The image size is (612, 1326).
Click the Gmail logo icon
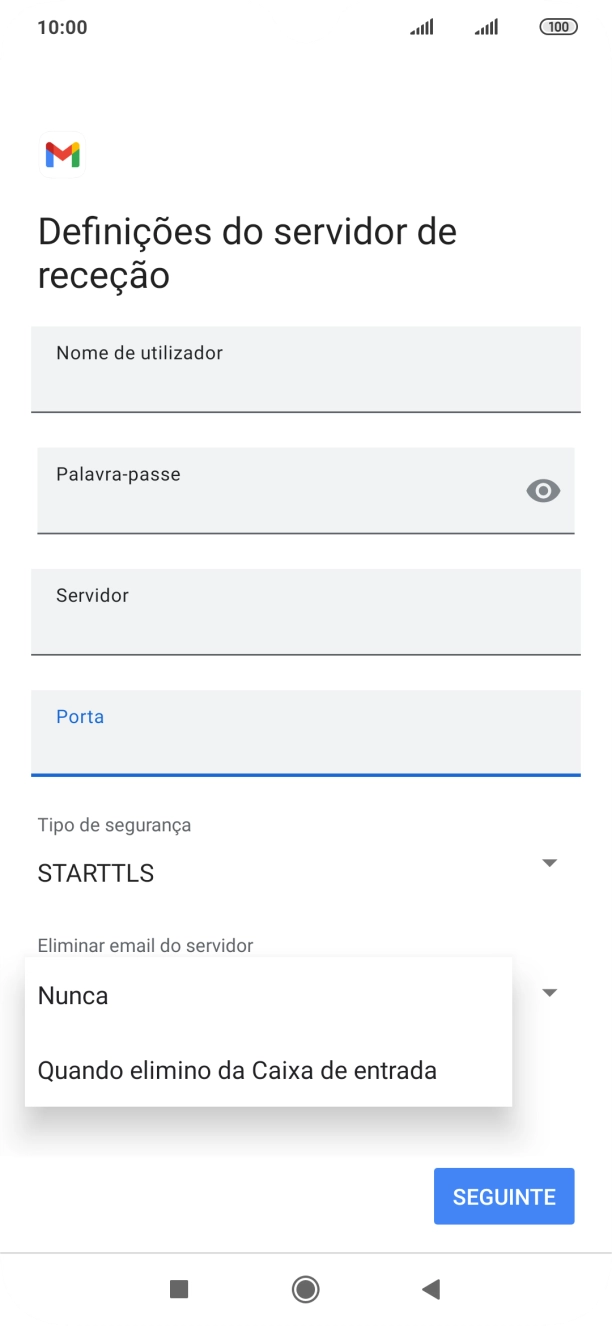[x=63, y=154]
